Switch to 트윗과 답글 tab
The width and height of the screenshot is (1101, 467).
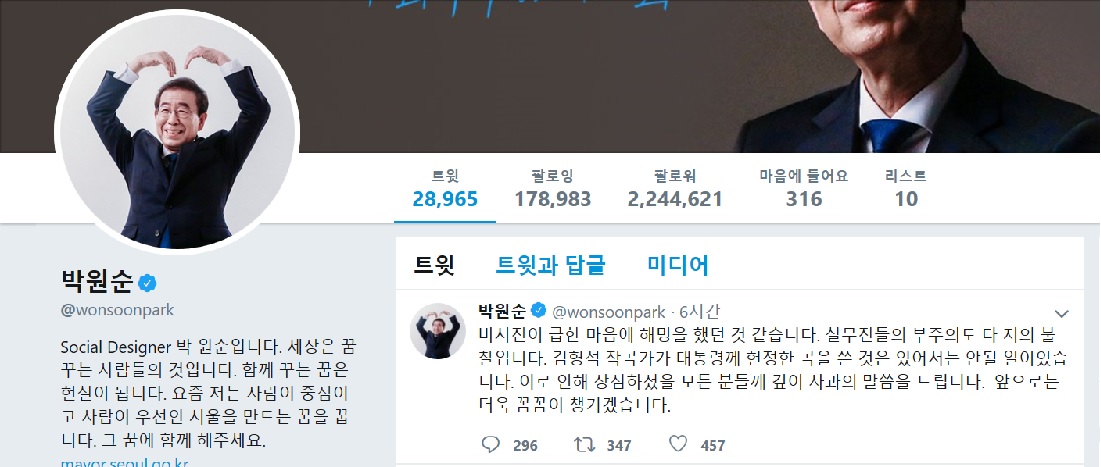[550, 265]
